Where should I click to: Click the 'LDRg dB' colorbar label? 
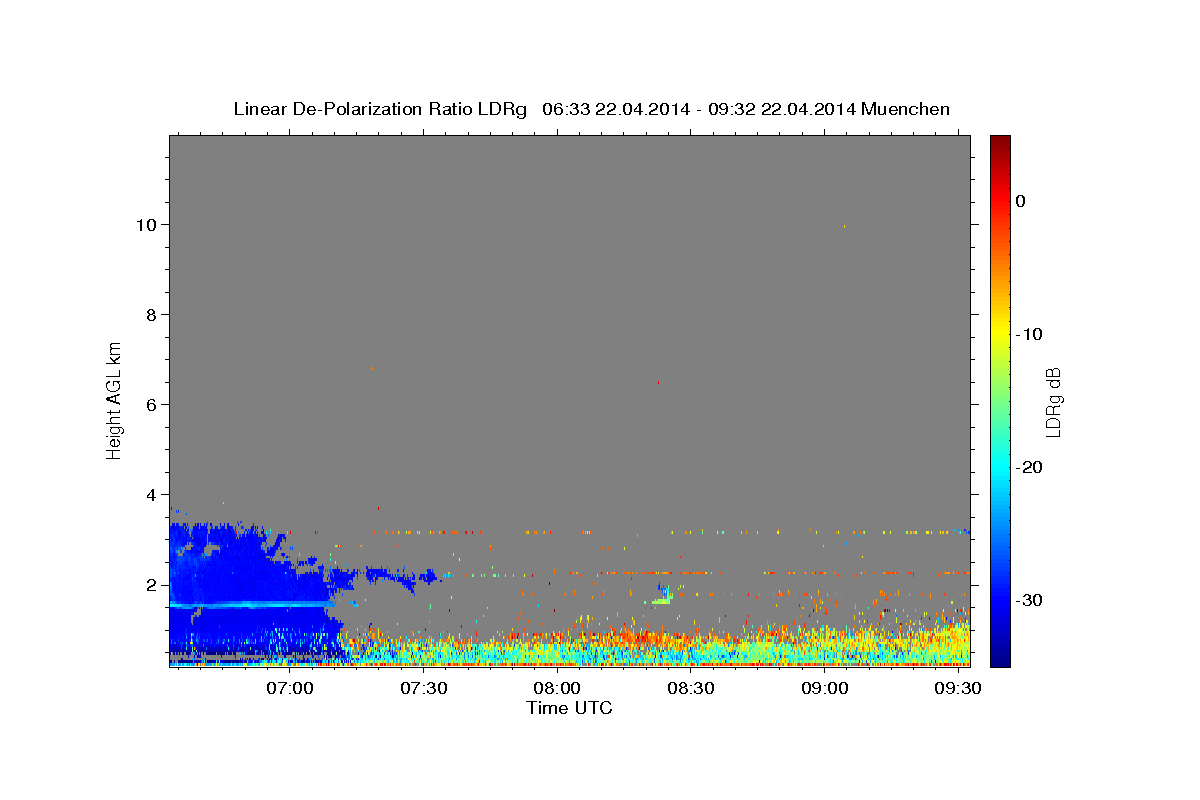[x=1052, y=402]
